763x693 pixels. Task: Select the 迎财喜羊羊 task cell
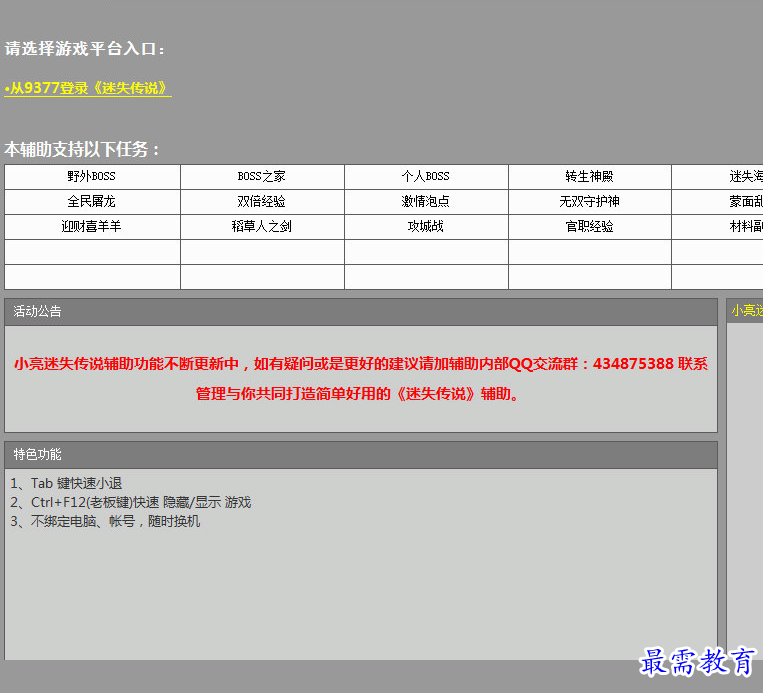92,226
